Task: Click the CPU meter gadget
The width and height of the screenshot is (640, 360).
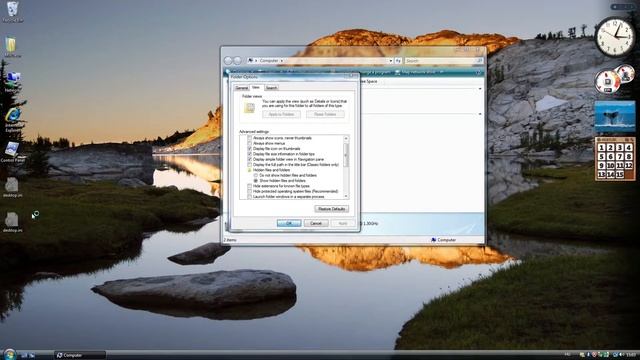Action: (x=614, y=80)
